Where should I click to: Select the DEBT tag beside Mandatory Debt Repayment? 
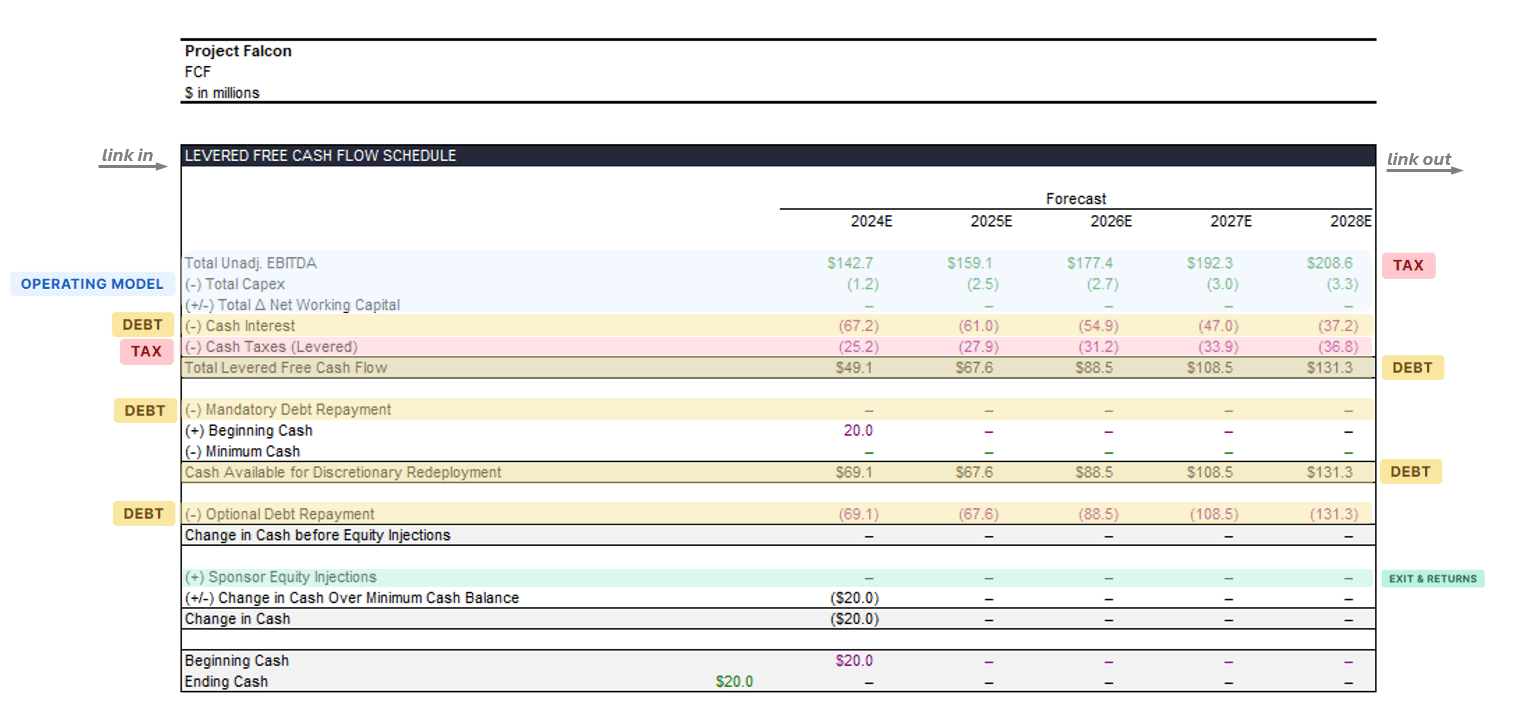(x=144, y=410)
